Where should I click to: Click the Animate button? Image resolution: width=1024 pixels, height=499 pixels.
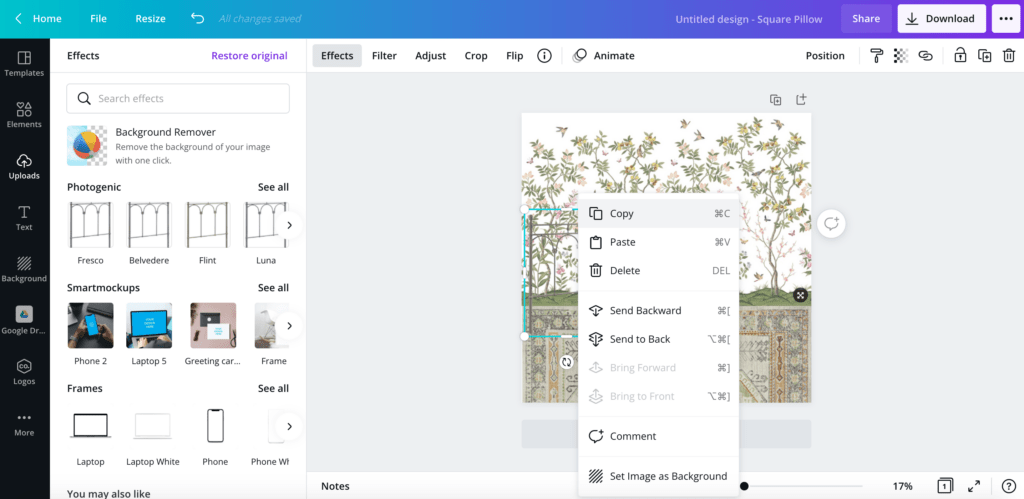(603, 56)
